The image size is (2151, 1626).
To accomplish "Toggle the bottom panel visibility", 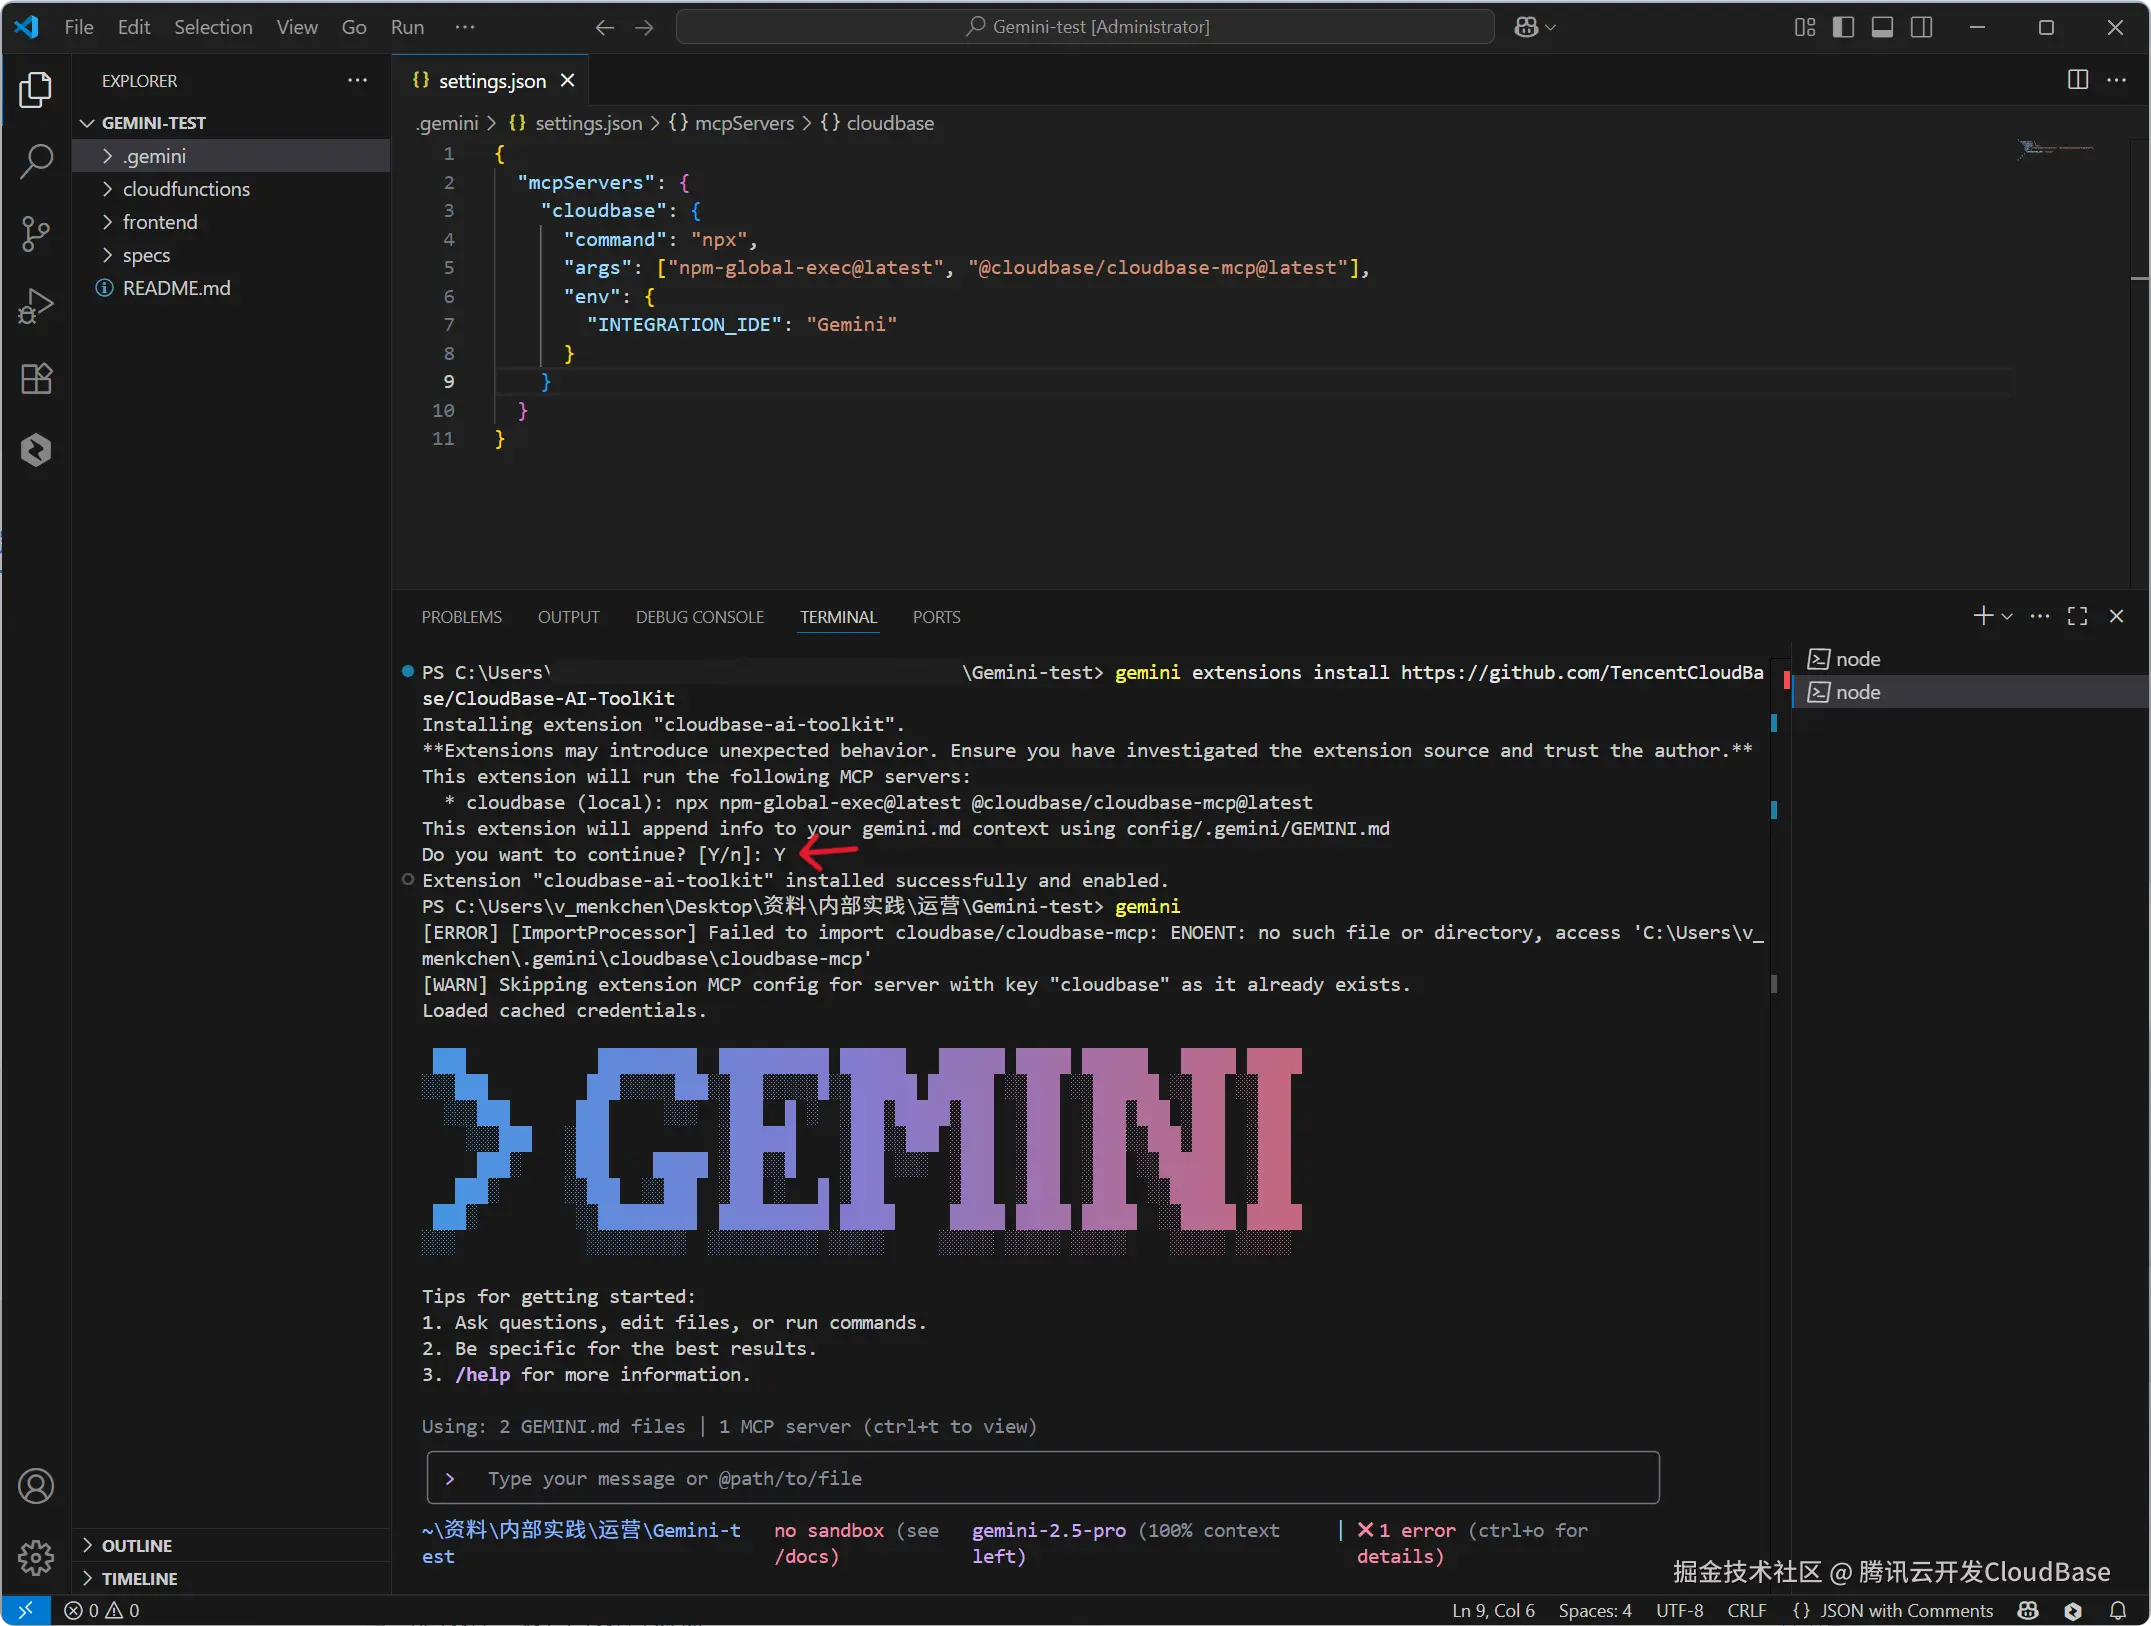I will 1882,27.
